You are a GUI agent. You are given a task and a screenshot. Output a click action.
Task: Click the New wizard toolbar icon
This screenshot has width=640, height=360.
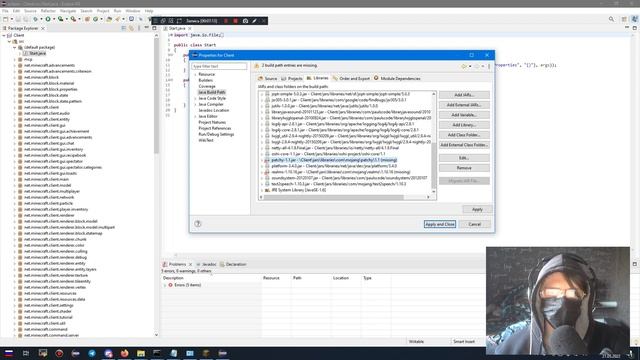[x=6, y=19]
